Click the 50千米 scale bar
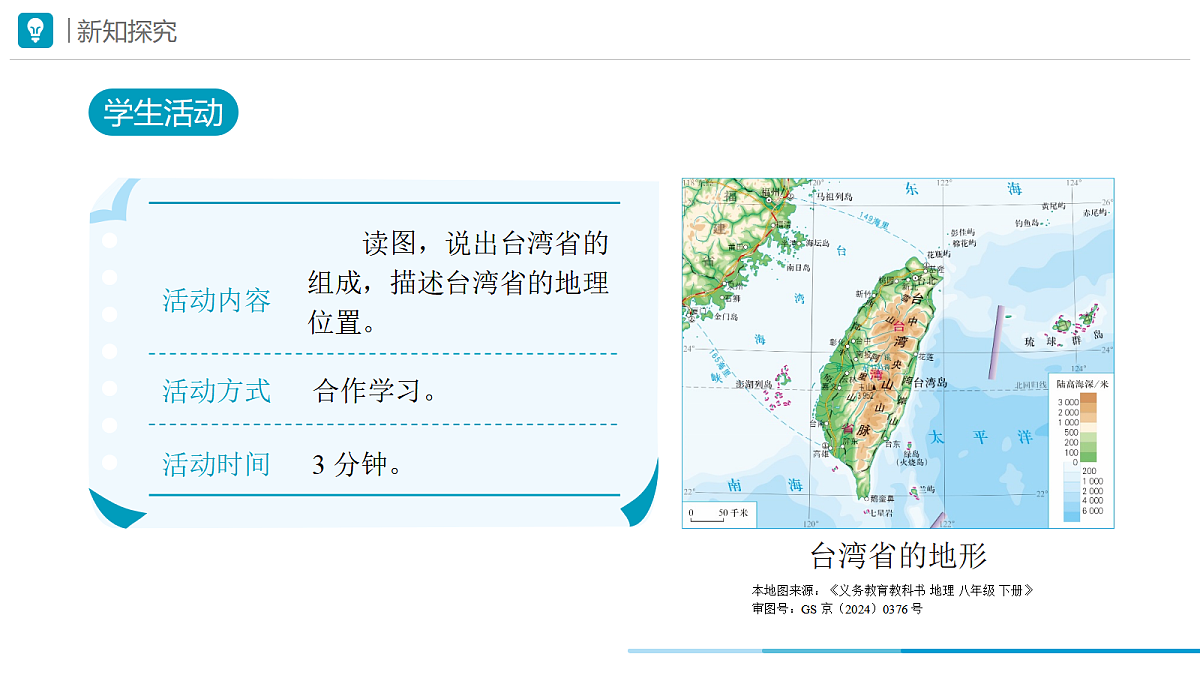 [x=720, y=513]
